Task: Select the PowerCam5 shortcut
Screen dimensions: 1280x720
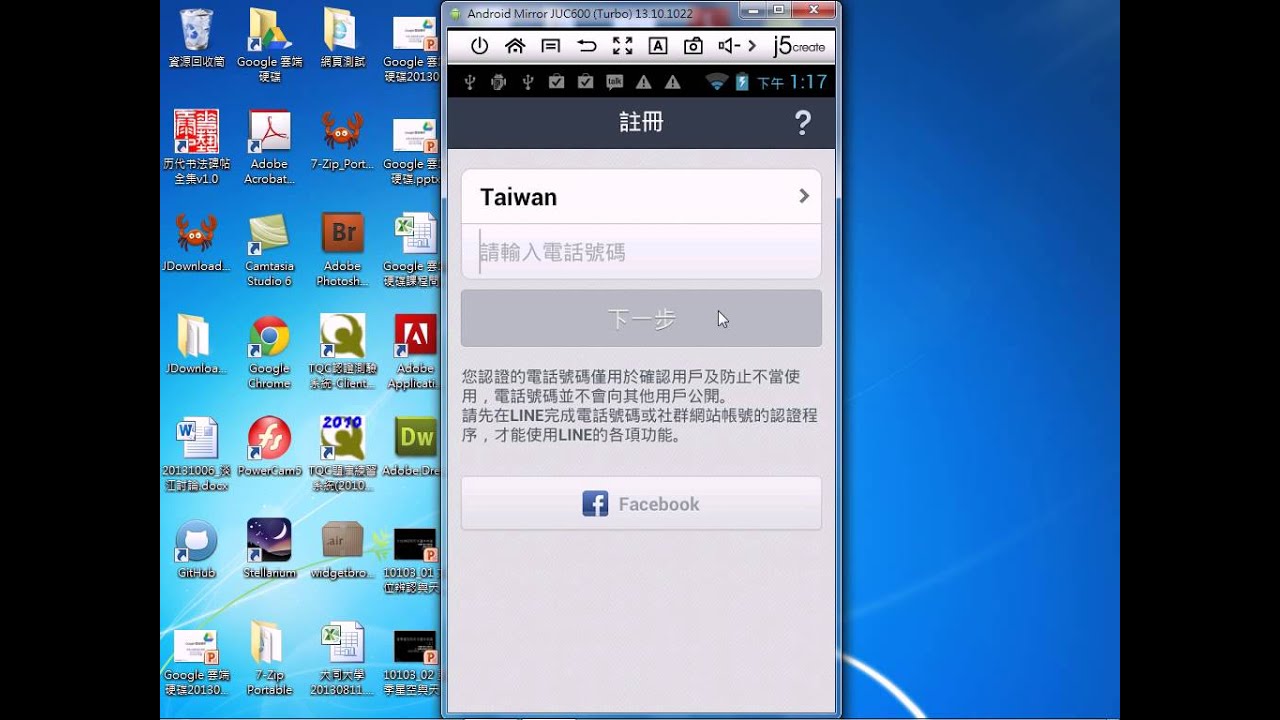Action: (x=269, y=446)
